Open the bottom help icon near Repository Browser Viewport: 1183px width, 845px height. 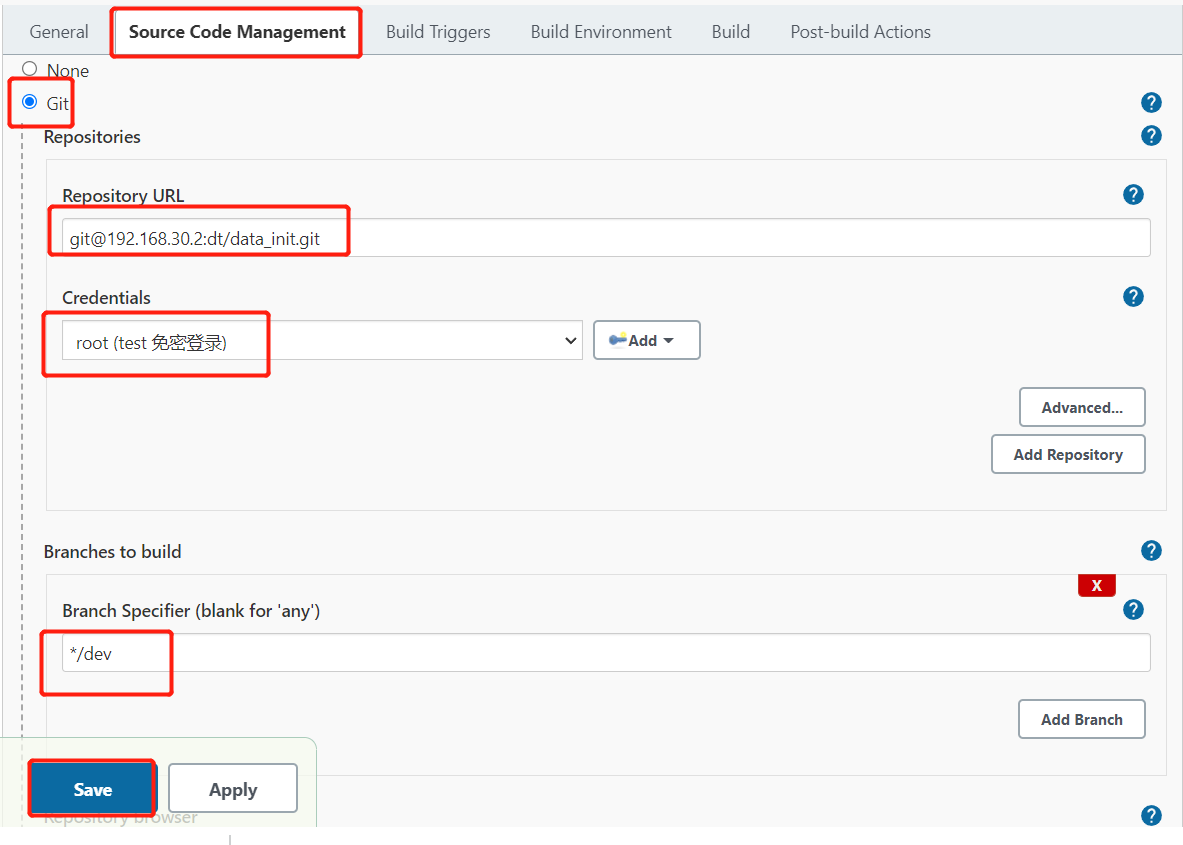pos(1151,815)
